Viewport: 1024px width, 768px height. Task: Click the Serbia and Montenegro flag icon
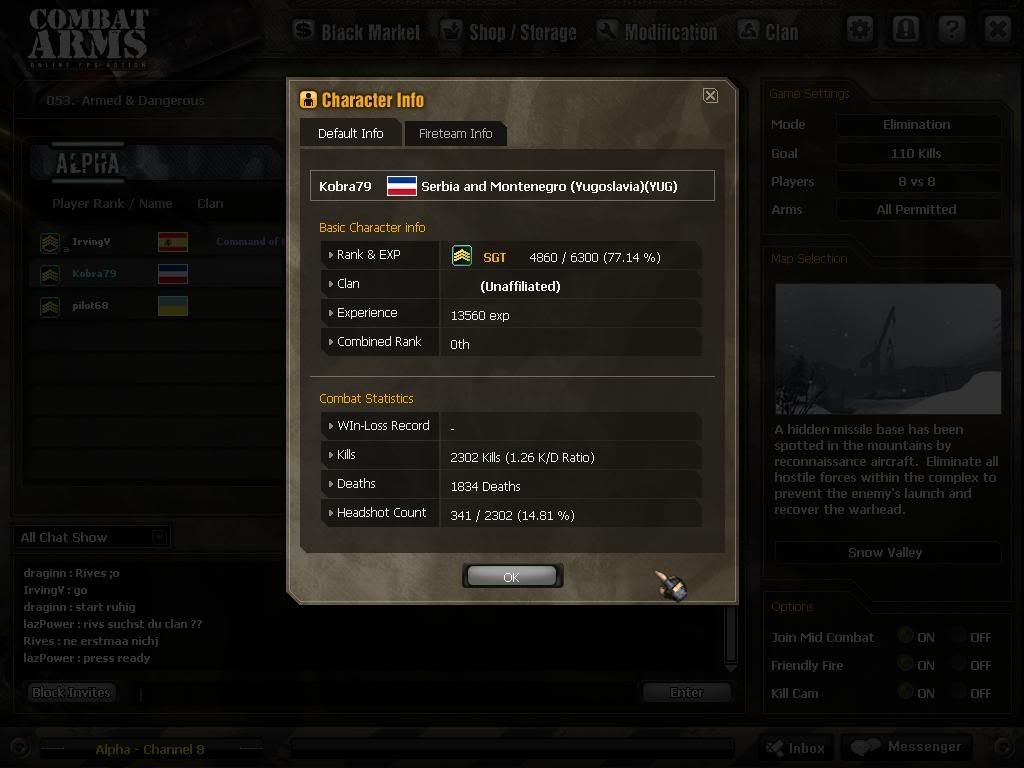(x=402, y=186)
